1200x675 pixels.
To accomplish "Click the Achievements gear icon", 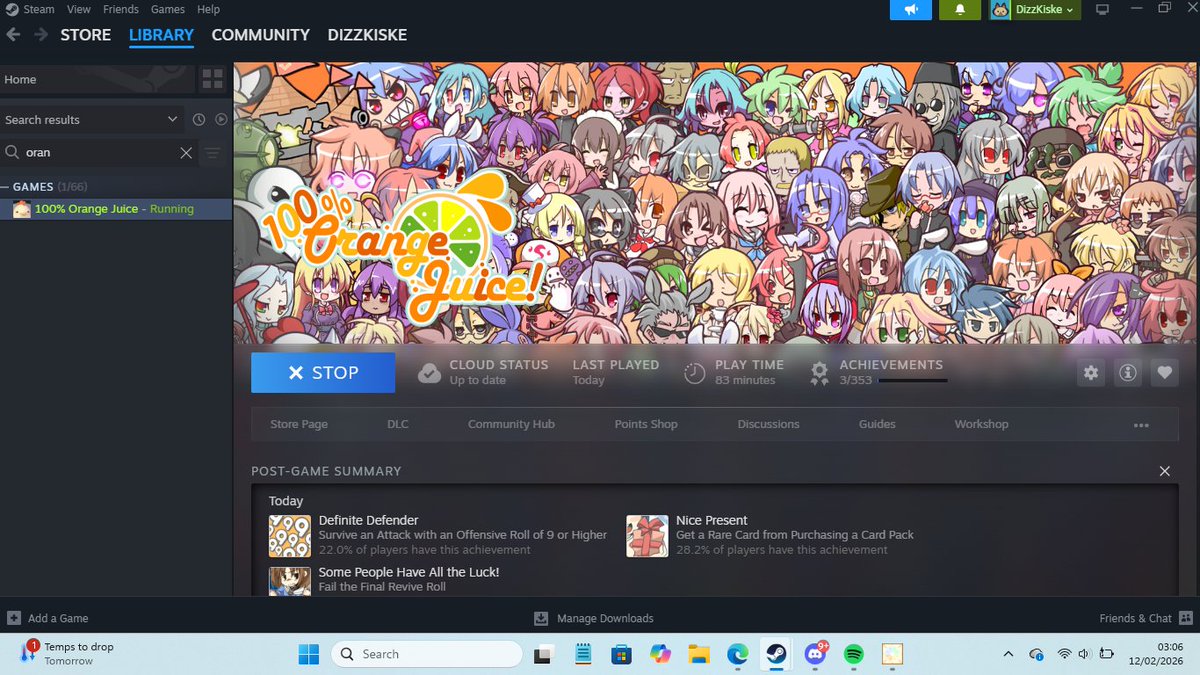I will tap(819, 373).
